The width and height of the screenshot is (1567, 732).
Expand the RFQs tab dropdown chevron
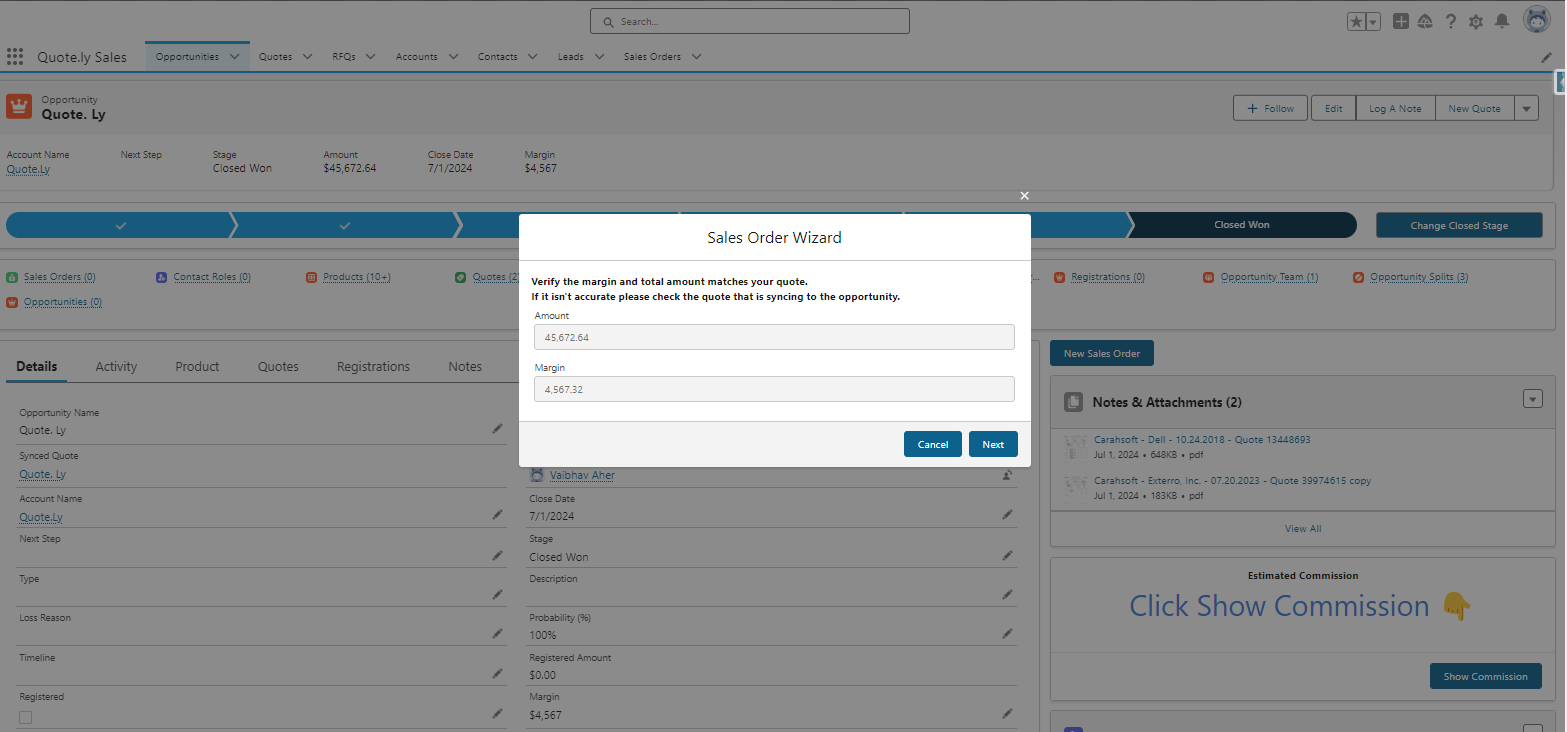pyautogui.click(x=370, y=57)
